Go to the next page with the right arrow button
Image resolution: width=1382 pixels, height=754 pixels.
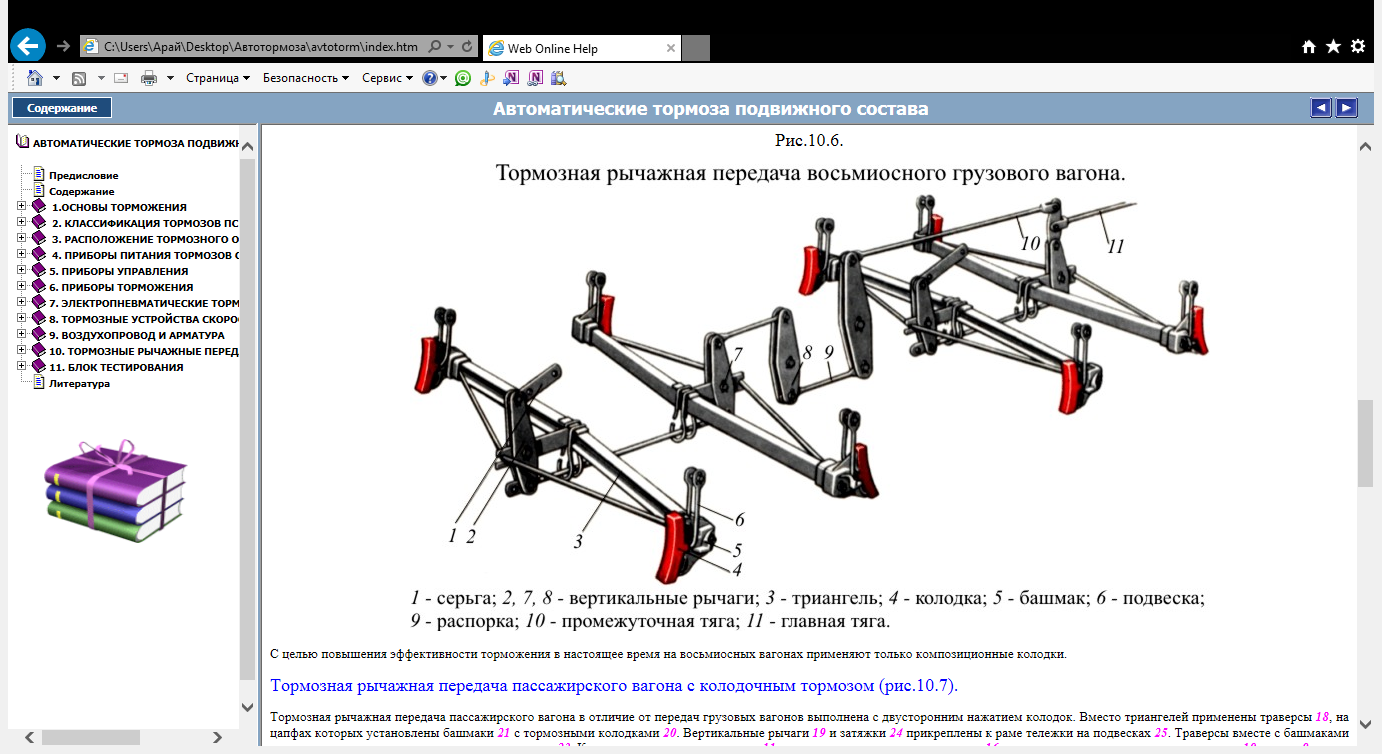click(x=1347, y=108)
